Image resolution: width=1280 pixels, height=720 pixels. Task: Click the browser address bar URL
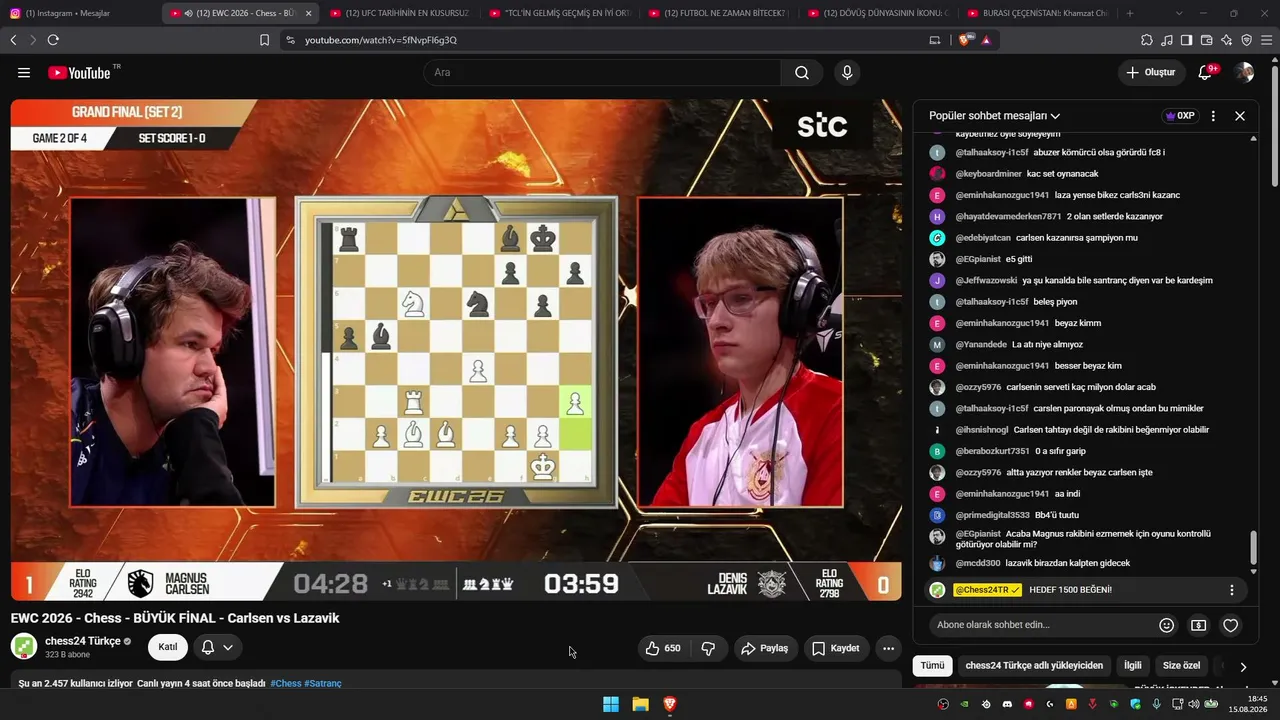point(381,40)
